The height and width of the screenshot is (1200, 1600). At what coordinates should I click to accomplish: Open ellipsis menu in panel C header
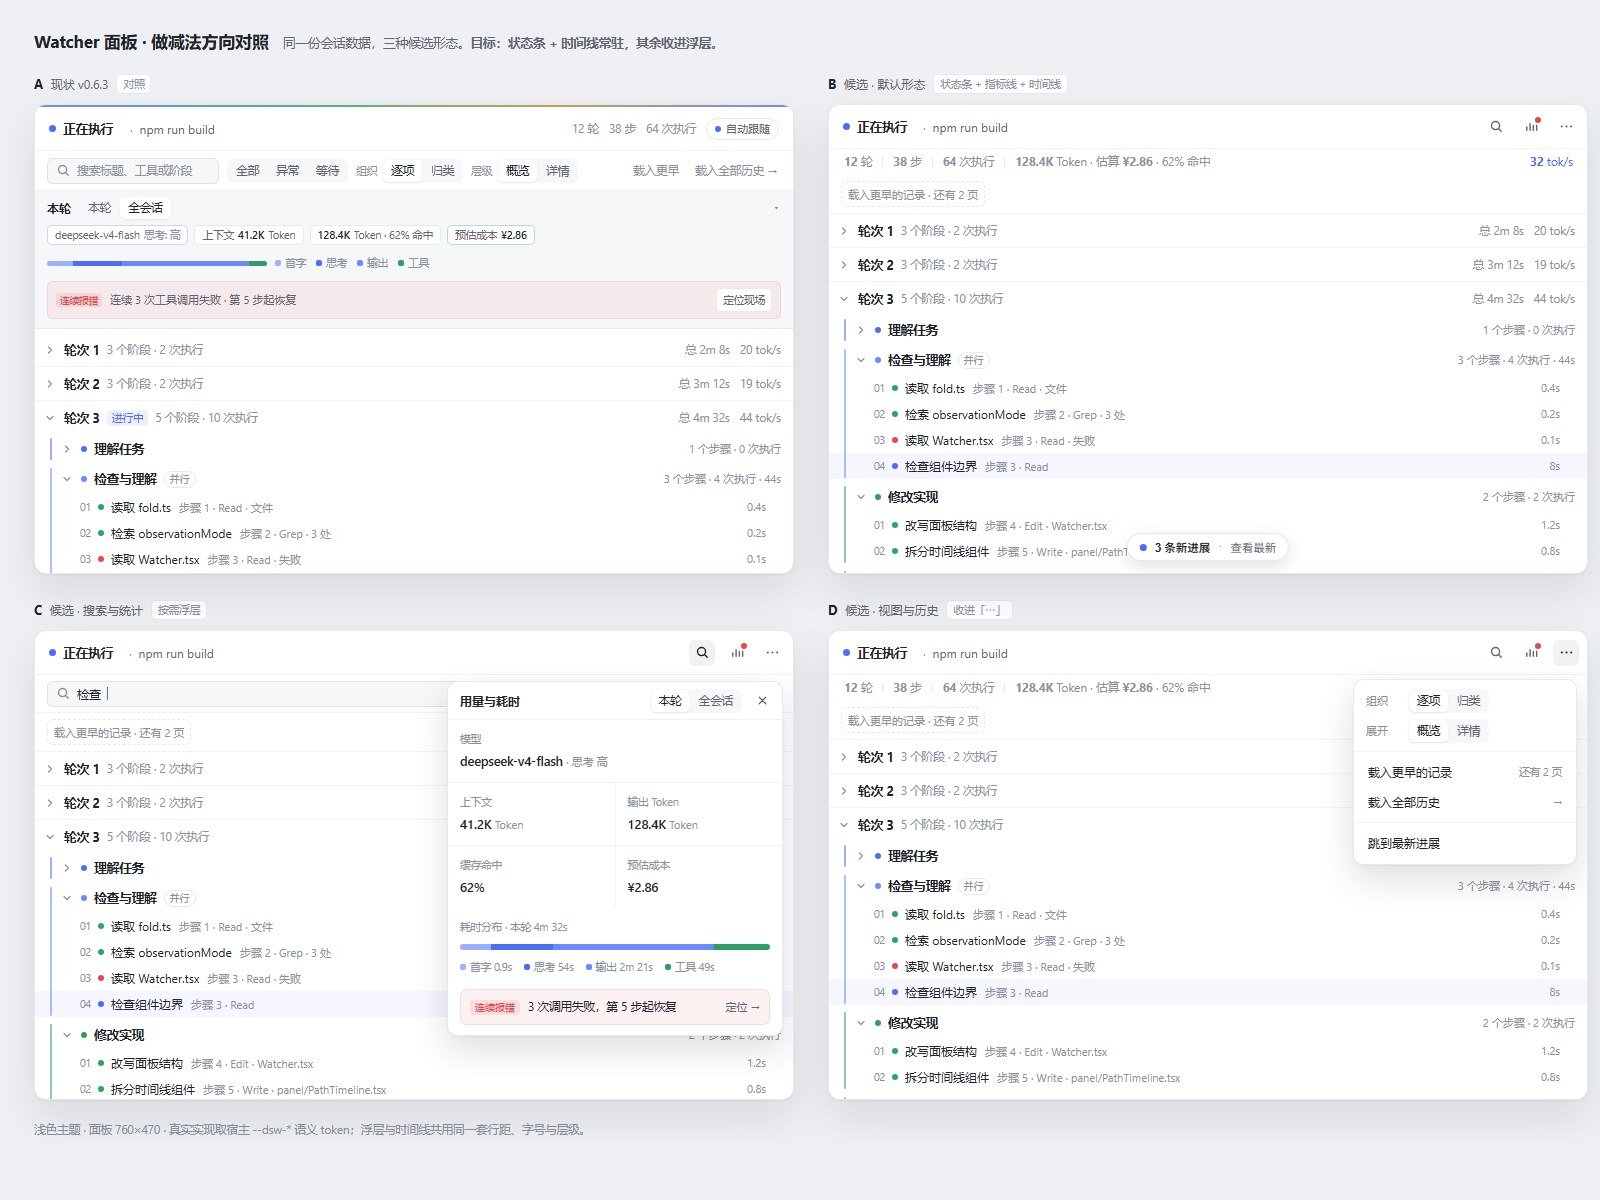click(x=772, y=653)
